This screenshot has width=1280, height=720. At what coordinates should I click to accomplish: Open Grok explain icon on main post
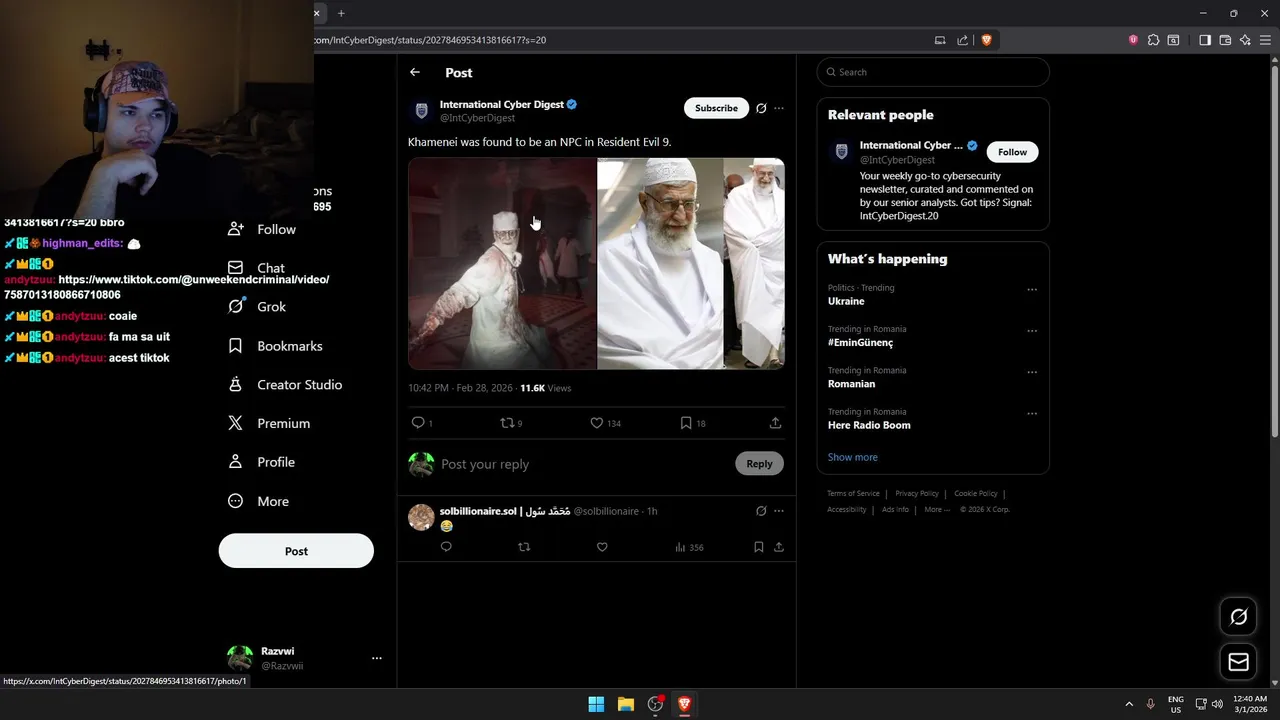tap(761, 108)
